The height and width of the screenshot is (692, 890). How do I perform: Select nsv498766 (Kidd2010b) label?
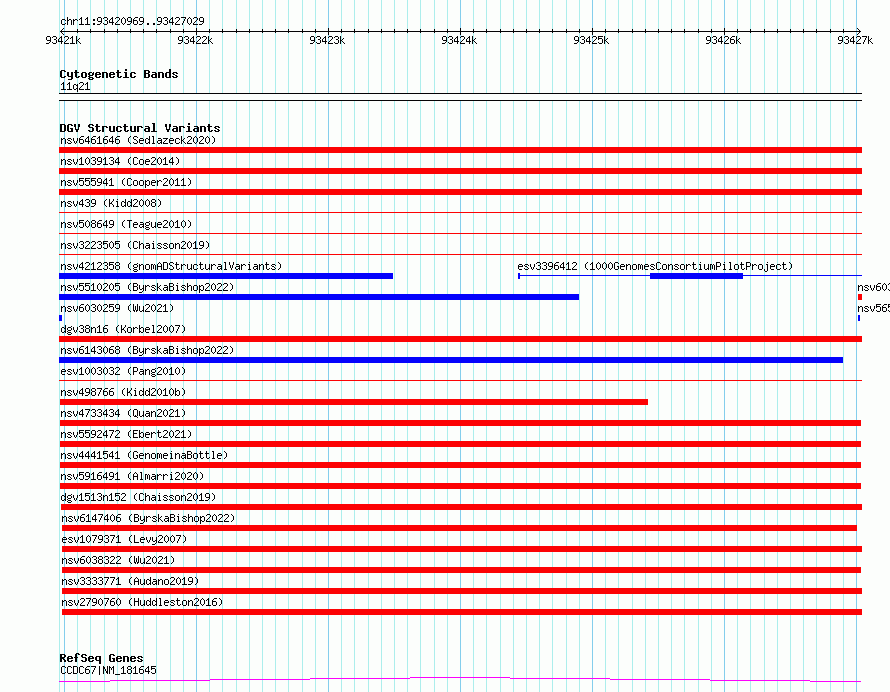click(123, 392)
